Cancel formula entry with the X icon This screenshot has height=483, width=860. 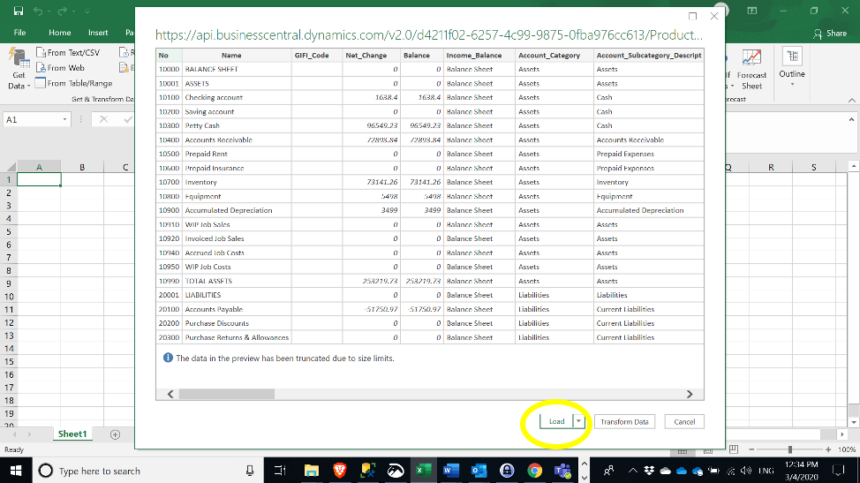[x=103, y=120]
